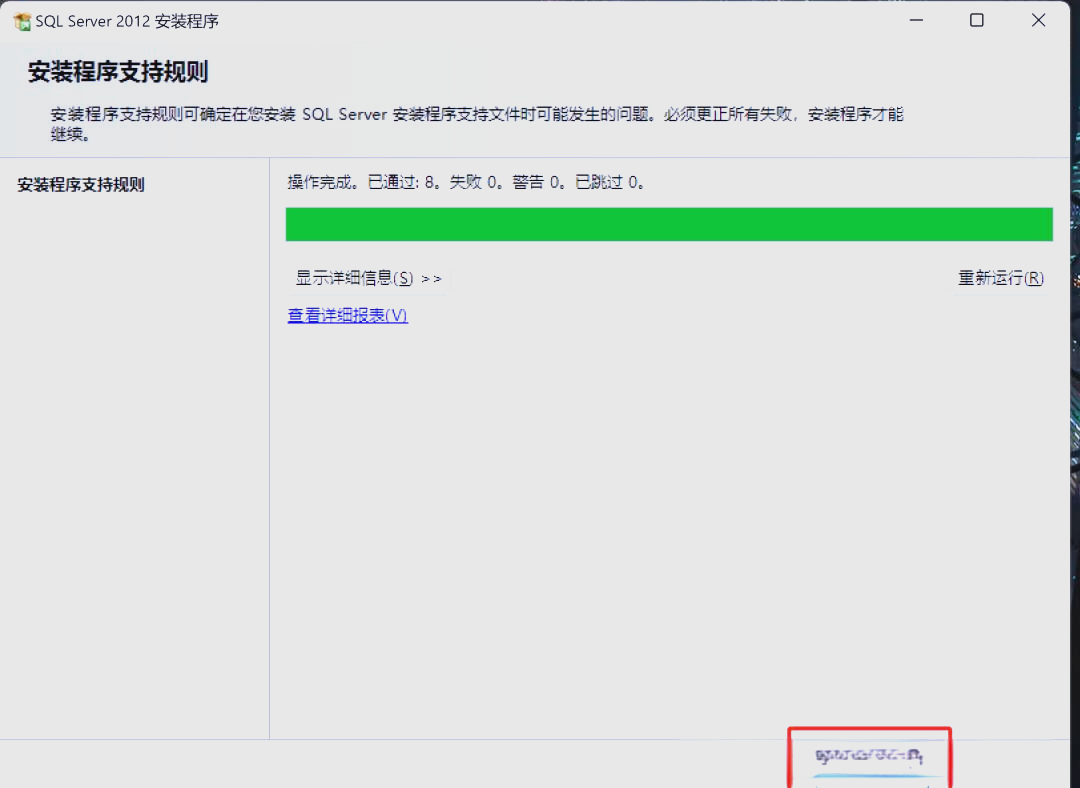Screen dimensions: 1080x788
Task: Click the large heading 安装程序支持规则
Action: [x=118, y=72]
